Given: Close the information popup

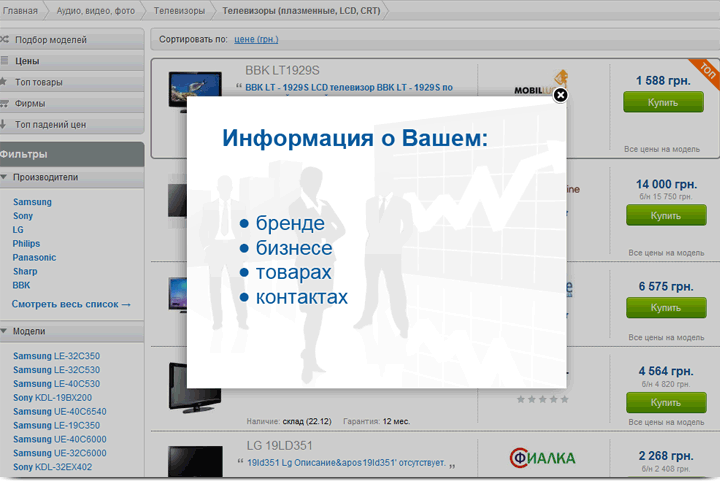Looking at the screenshot, I should point(560,95).
